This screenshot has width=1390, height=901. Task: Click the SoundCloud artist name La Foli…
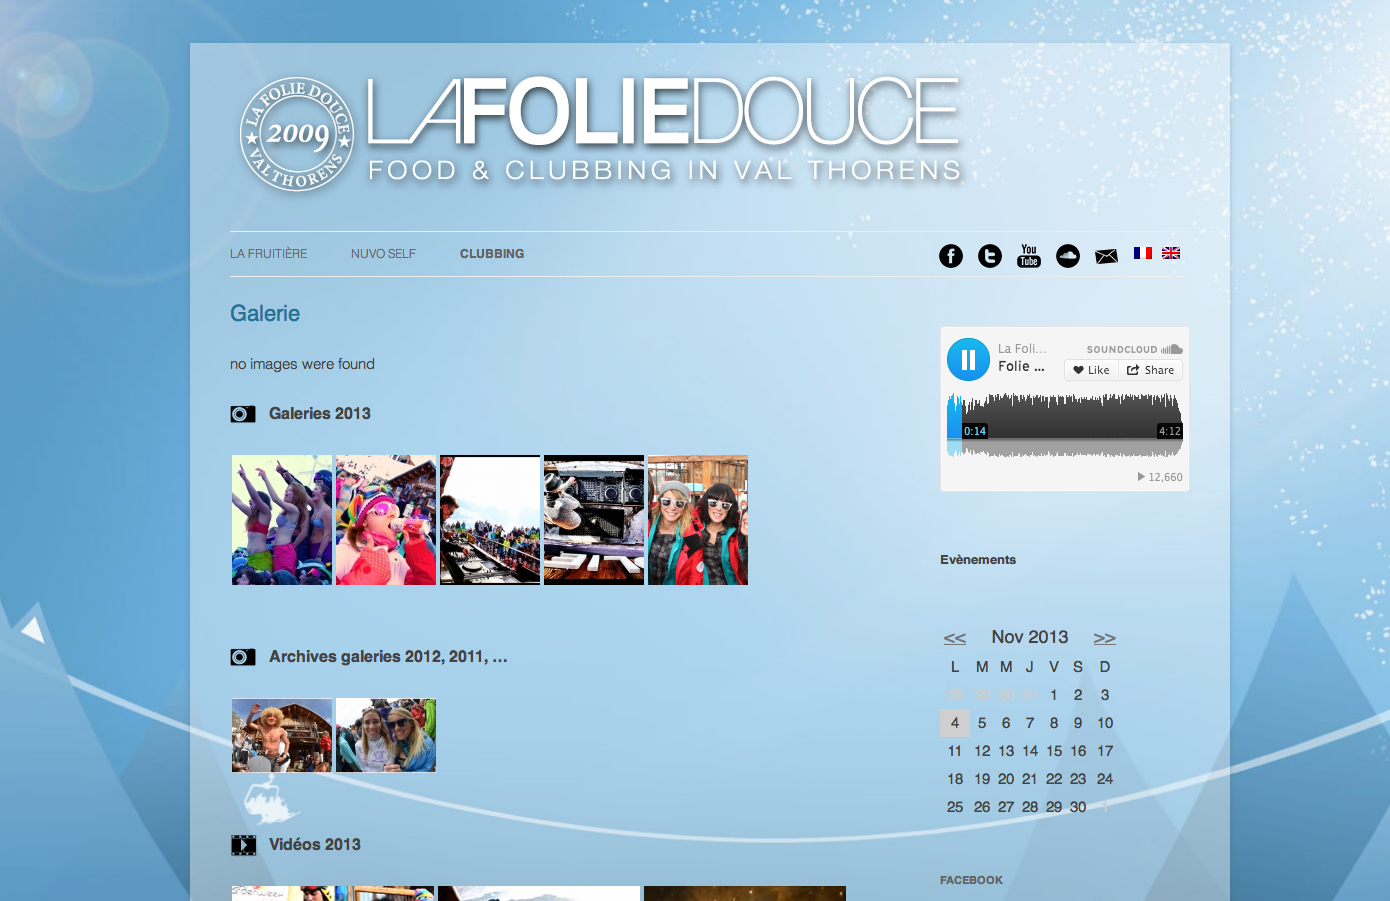point(1022,348)
